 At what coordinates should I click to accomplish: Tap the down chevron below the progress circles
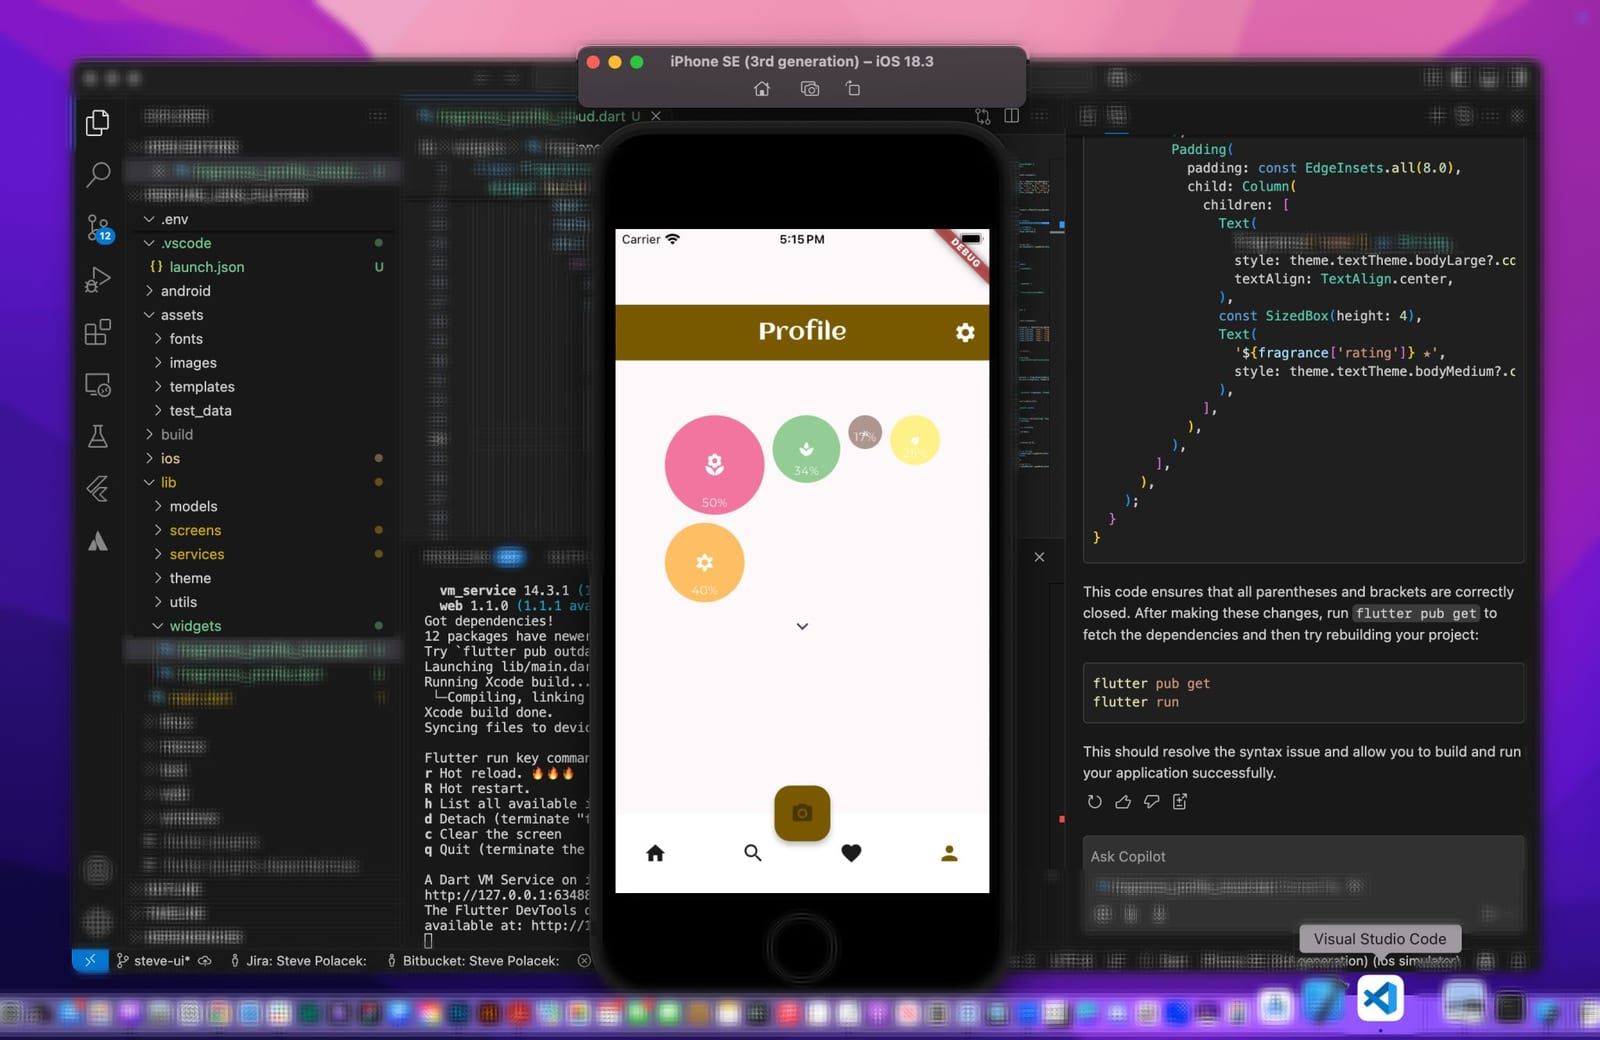(801, 626)
